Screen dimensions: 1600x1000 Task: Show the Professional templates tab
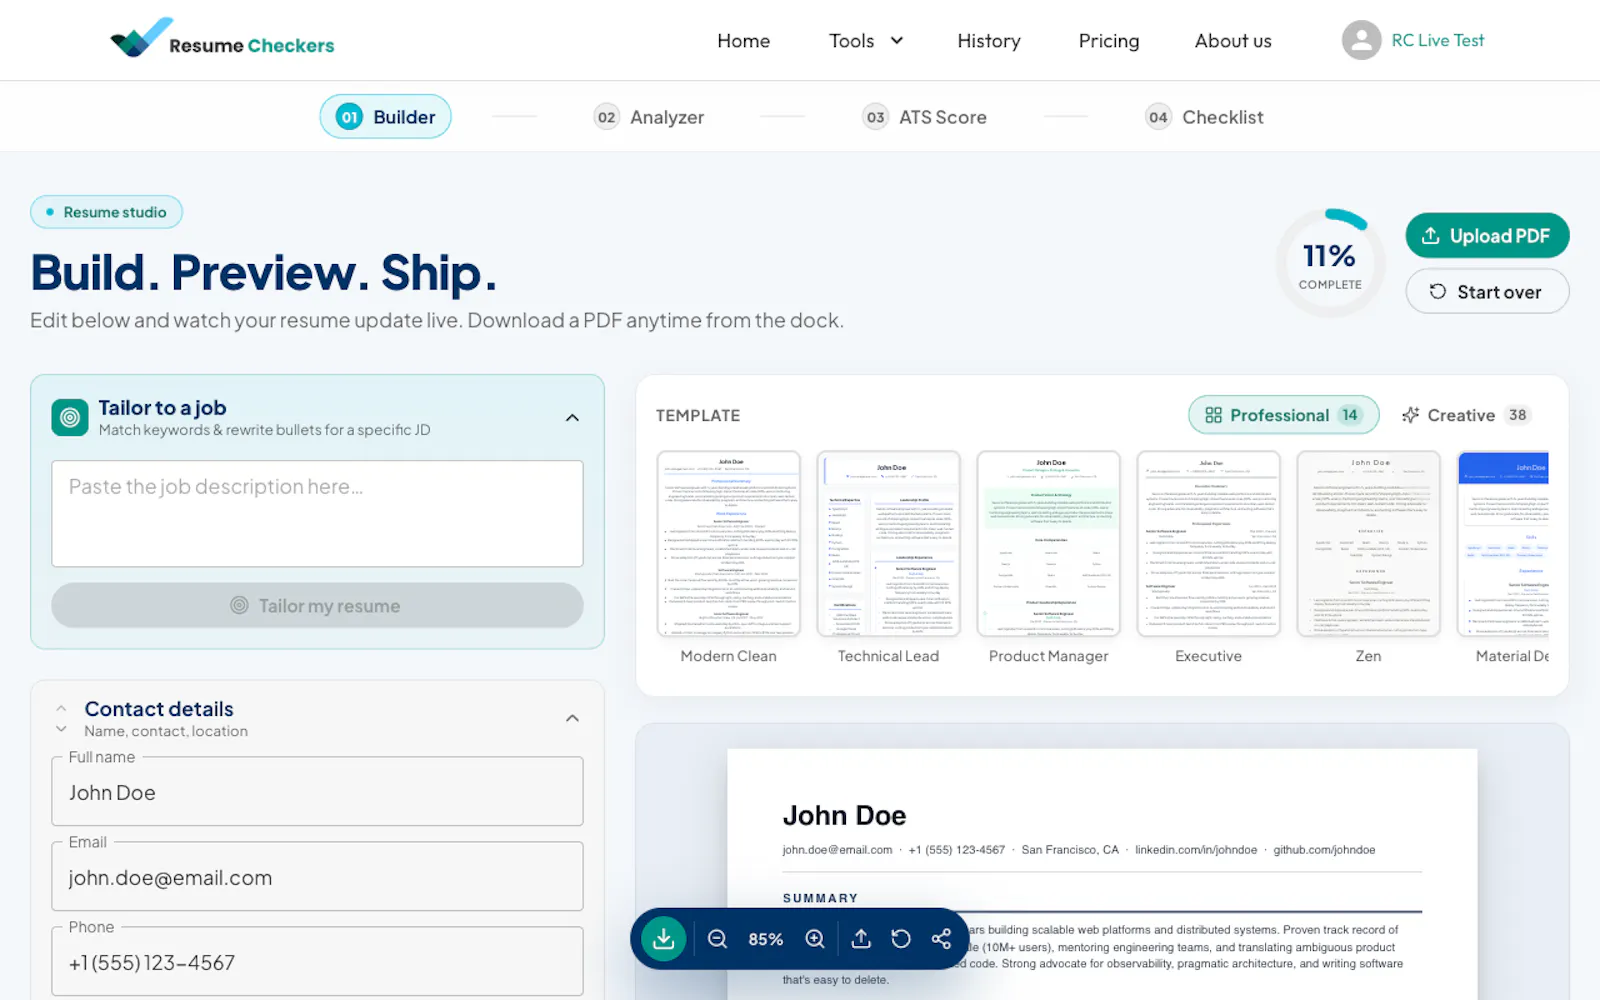click(x=1283, y=415)
